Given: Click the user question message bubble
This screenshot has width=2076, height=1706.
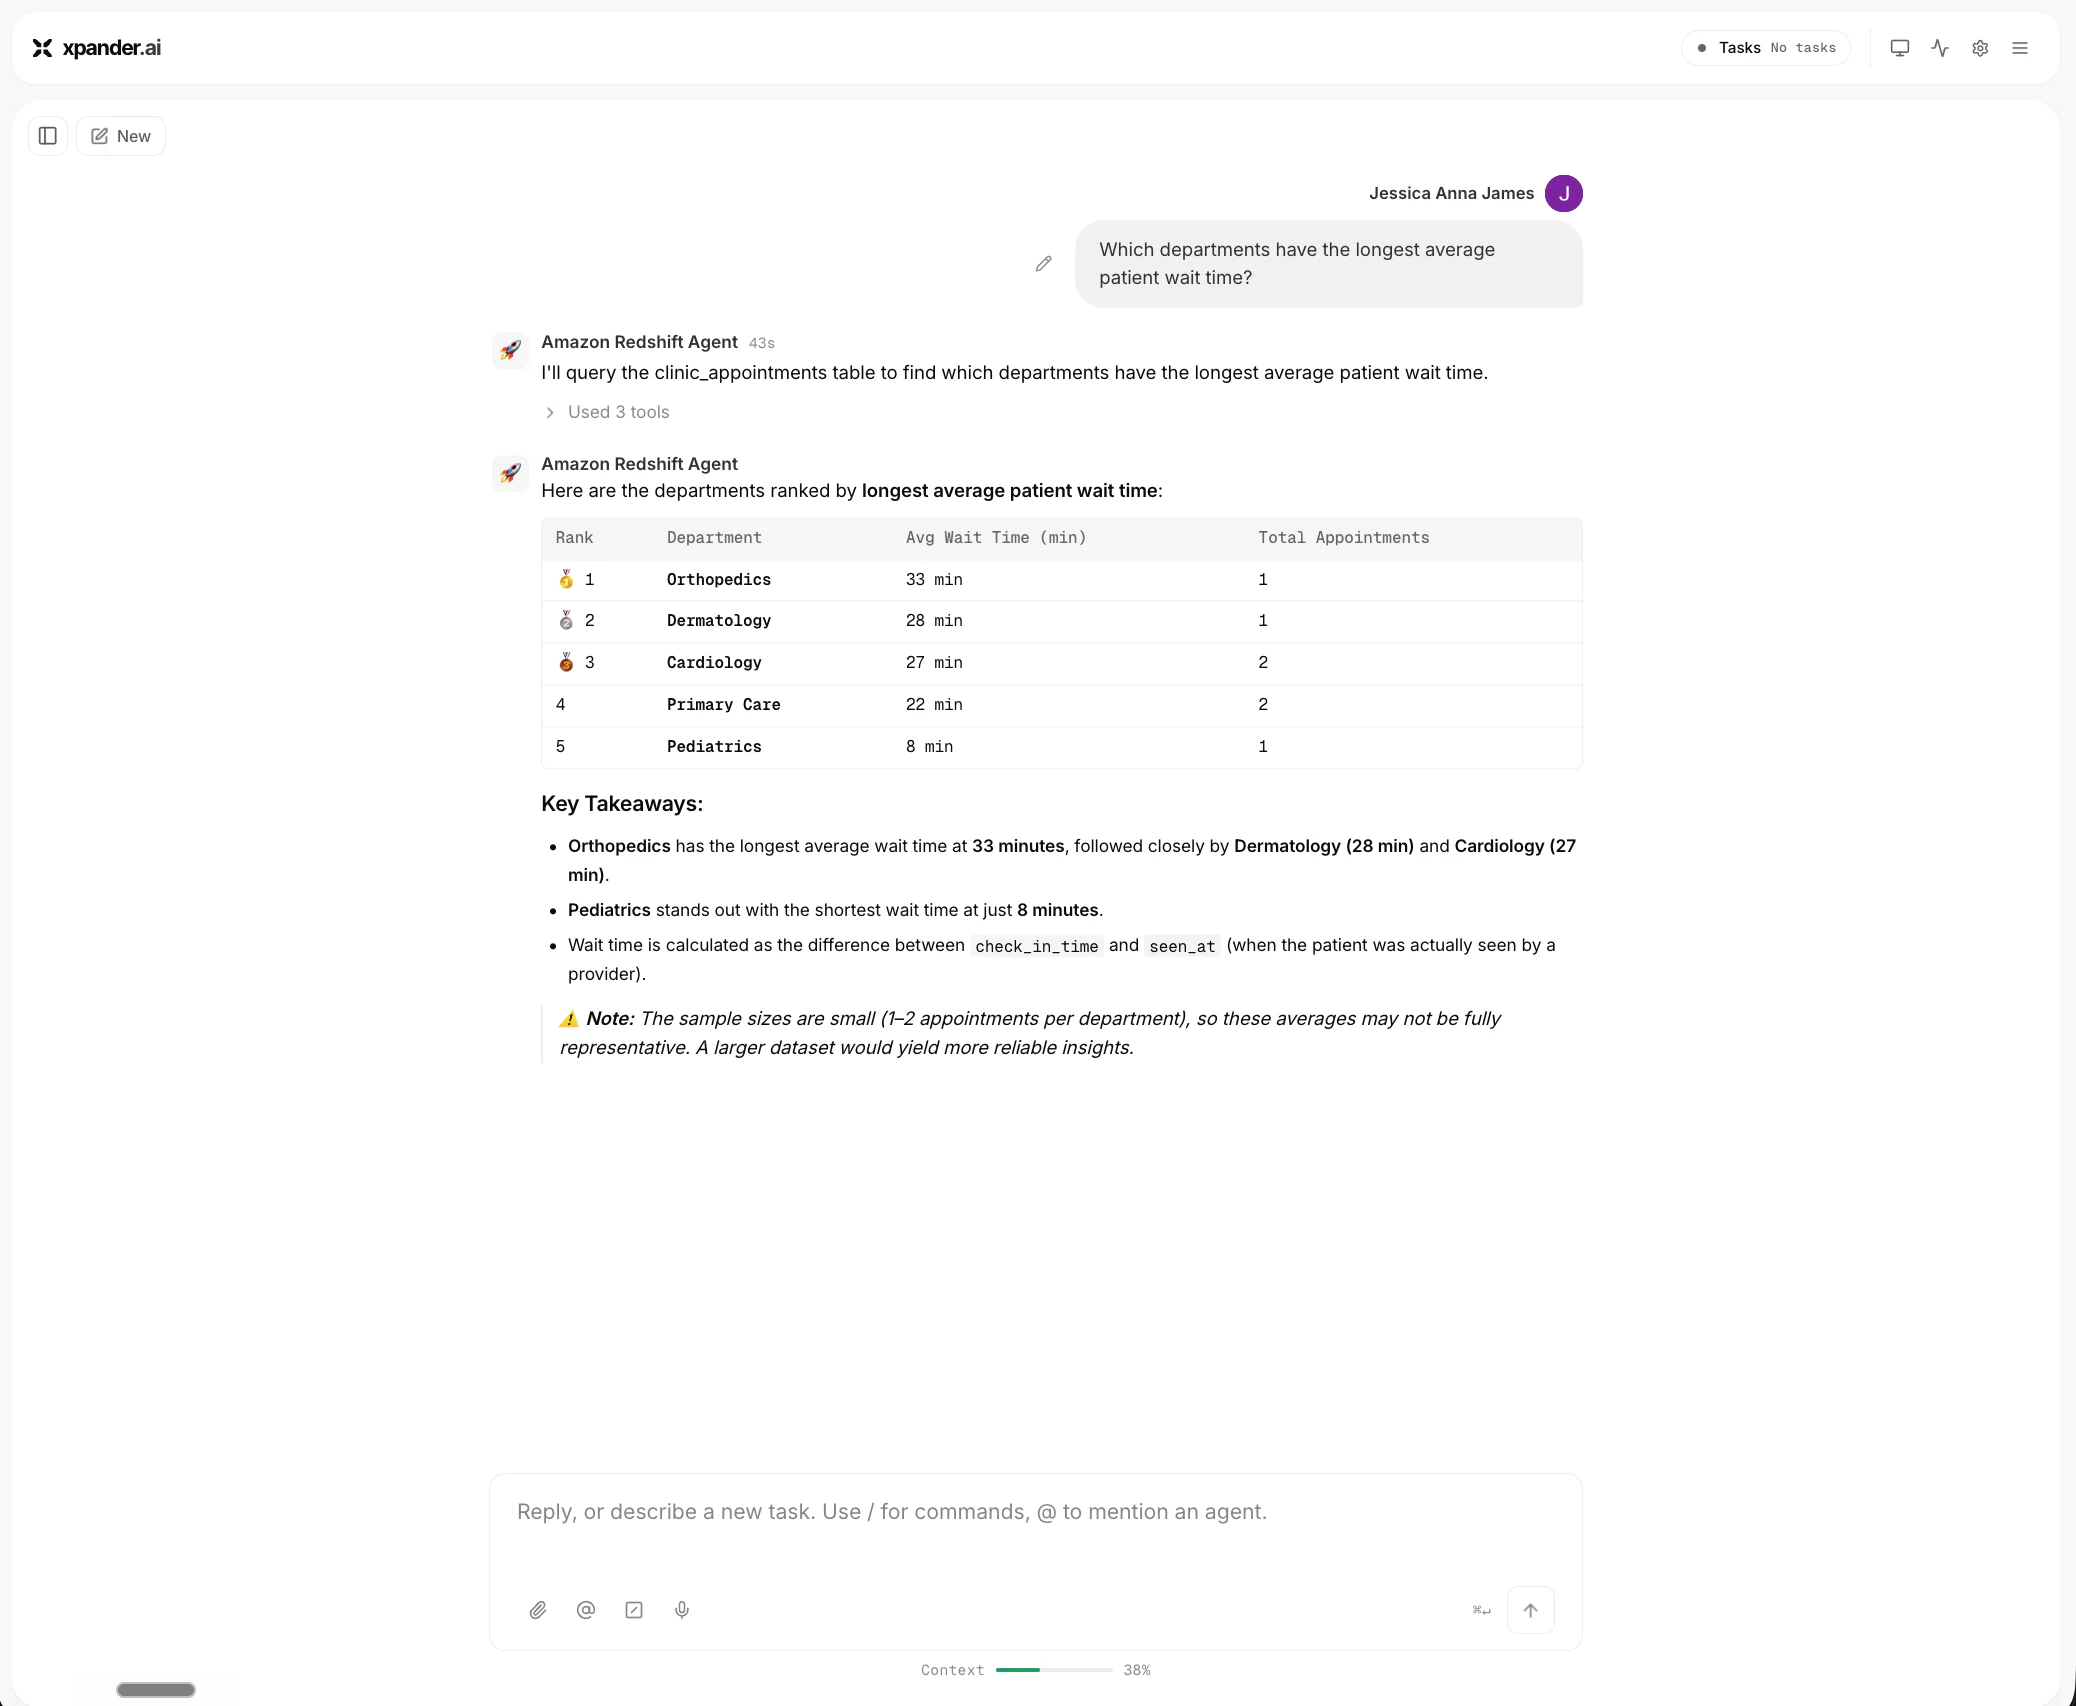Looking at the screenshot, I should coord(1329,264).
